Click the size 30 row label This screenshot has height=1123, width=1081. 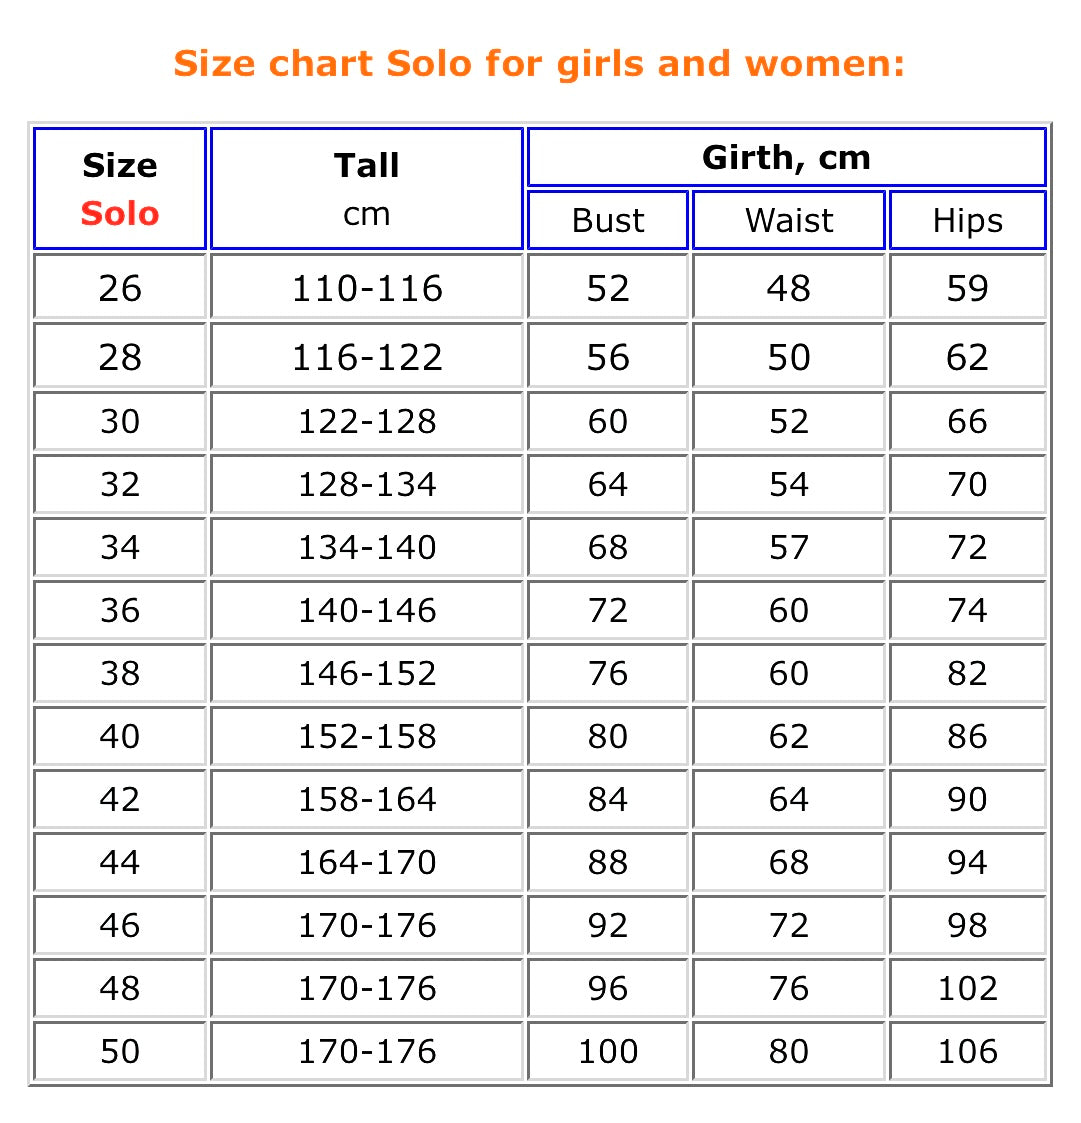click(120, 422)
